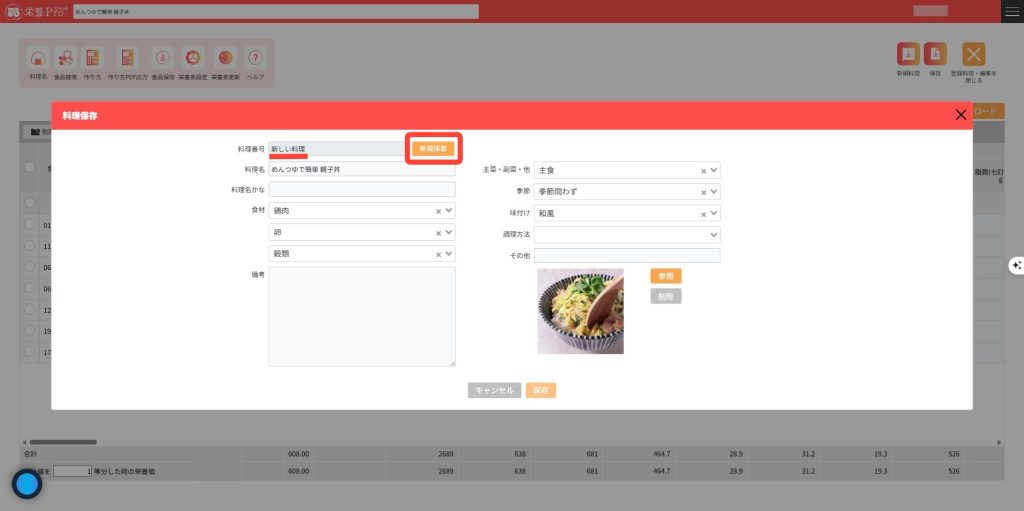The height and width of the screenshot is (511, 1024).
Task: Open the 季節 dropdown list
Action: [x=714, y=192]
